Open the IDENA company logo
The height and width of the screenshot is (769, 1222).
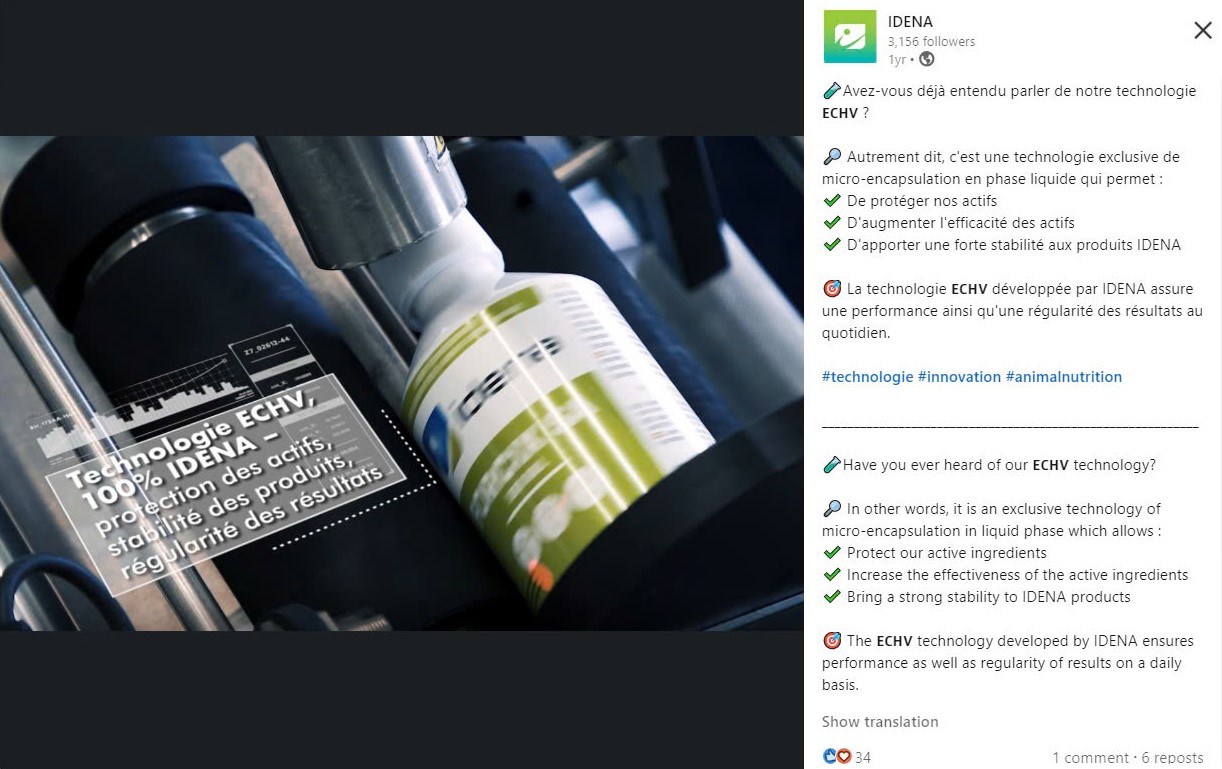tap(848, 36)
